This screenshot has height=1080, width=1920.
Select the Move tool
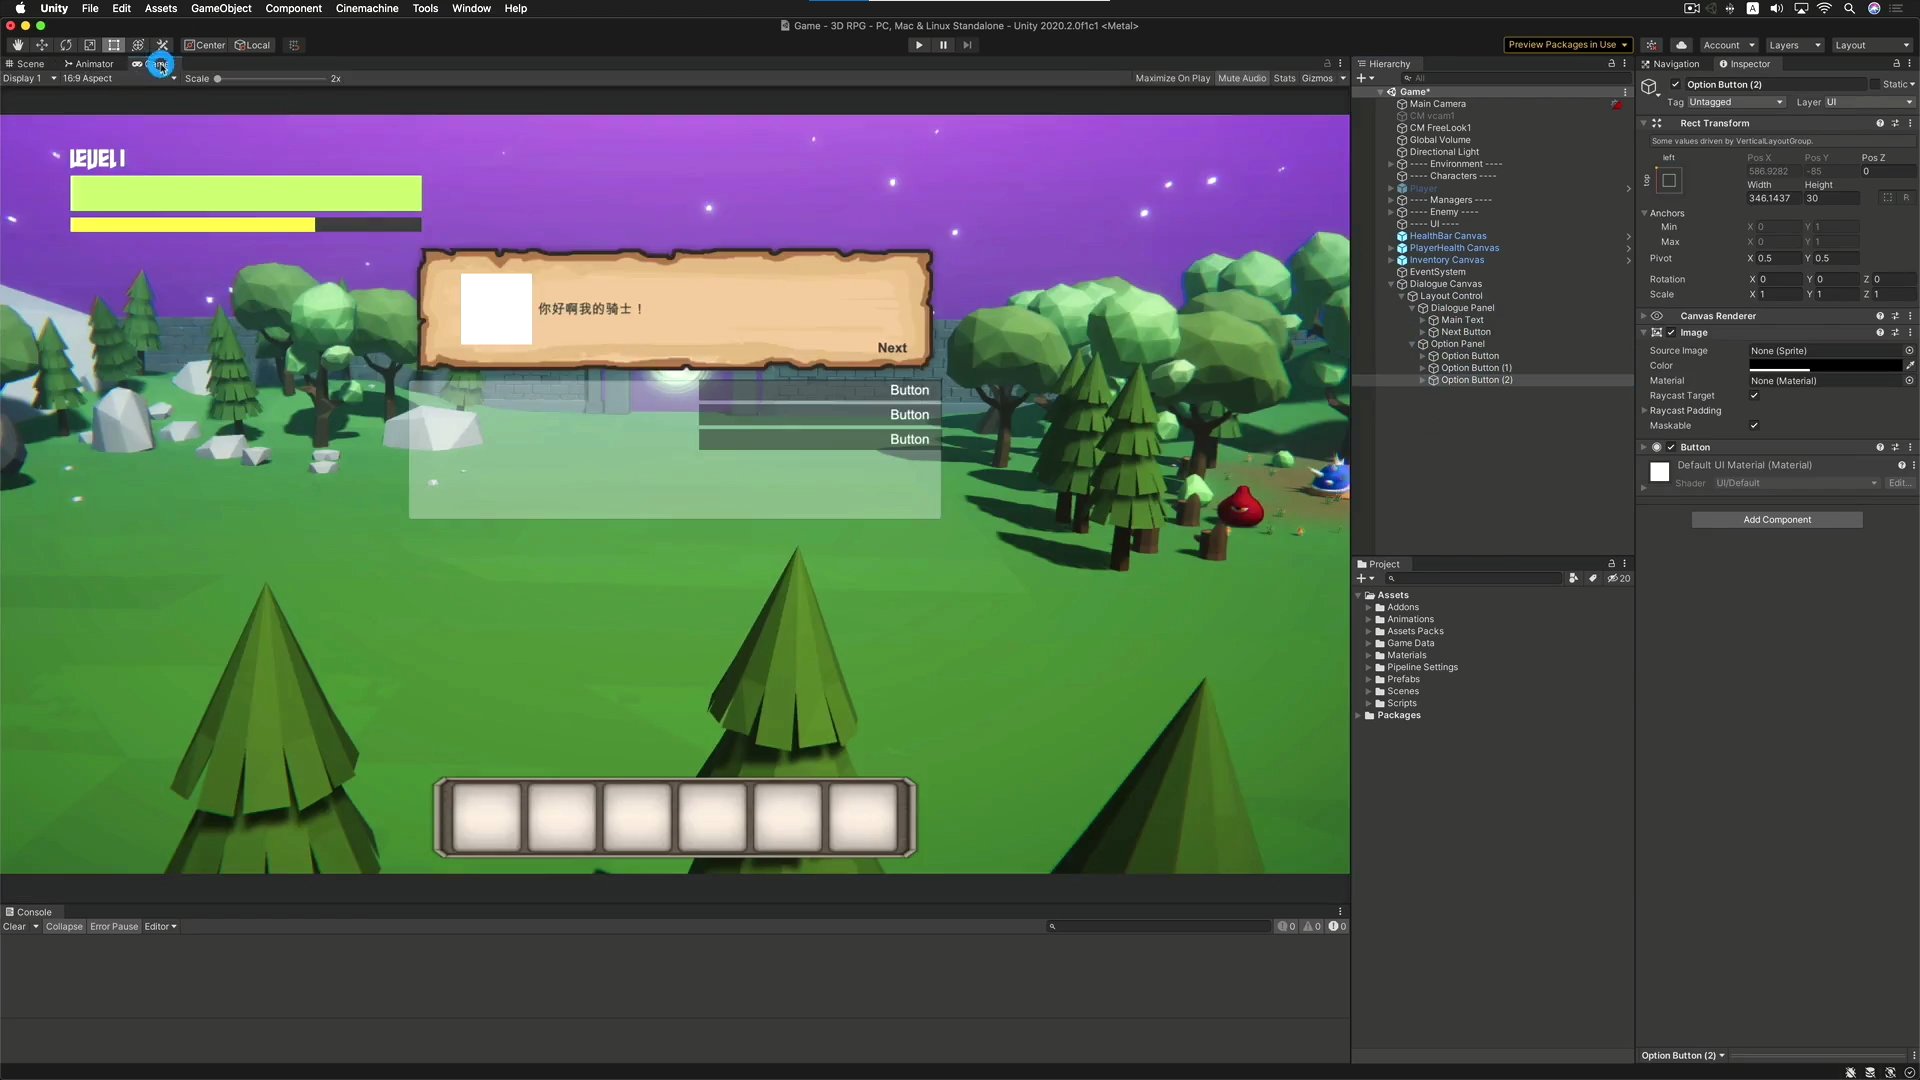click(42, 45)
